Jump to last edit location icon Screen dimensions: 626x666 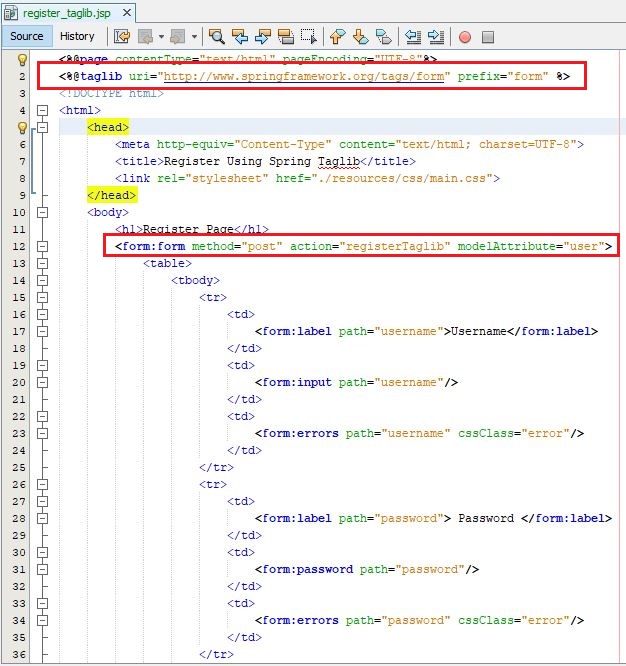coord(122,37)
